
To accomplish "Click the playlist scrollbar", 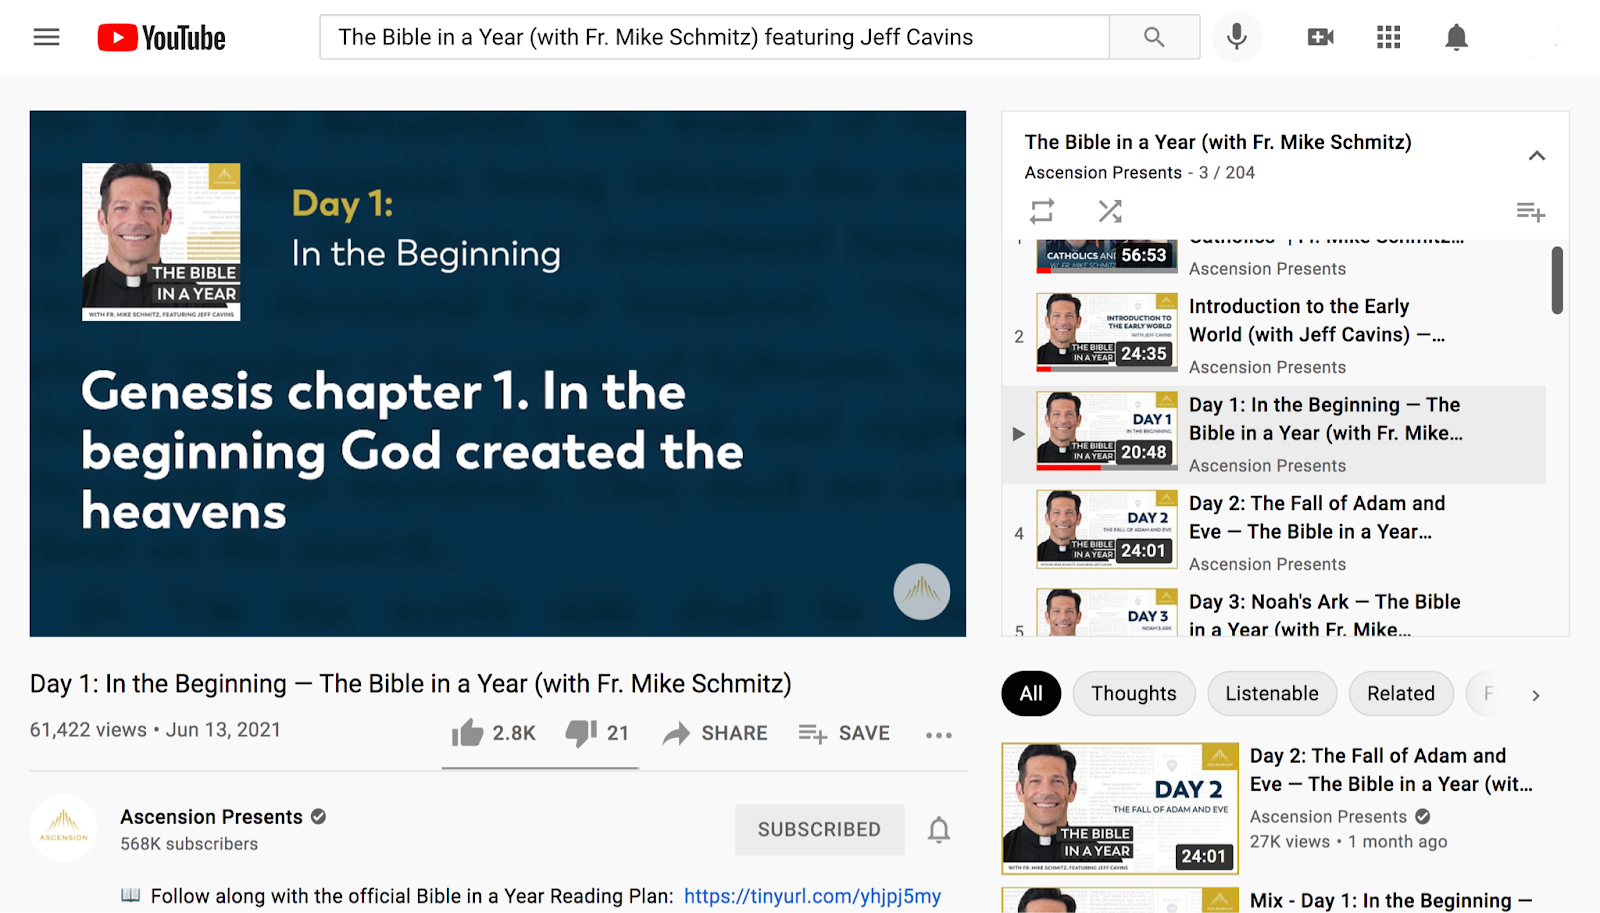I will click(1557, 281).
